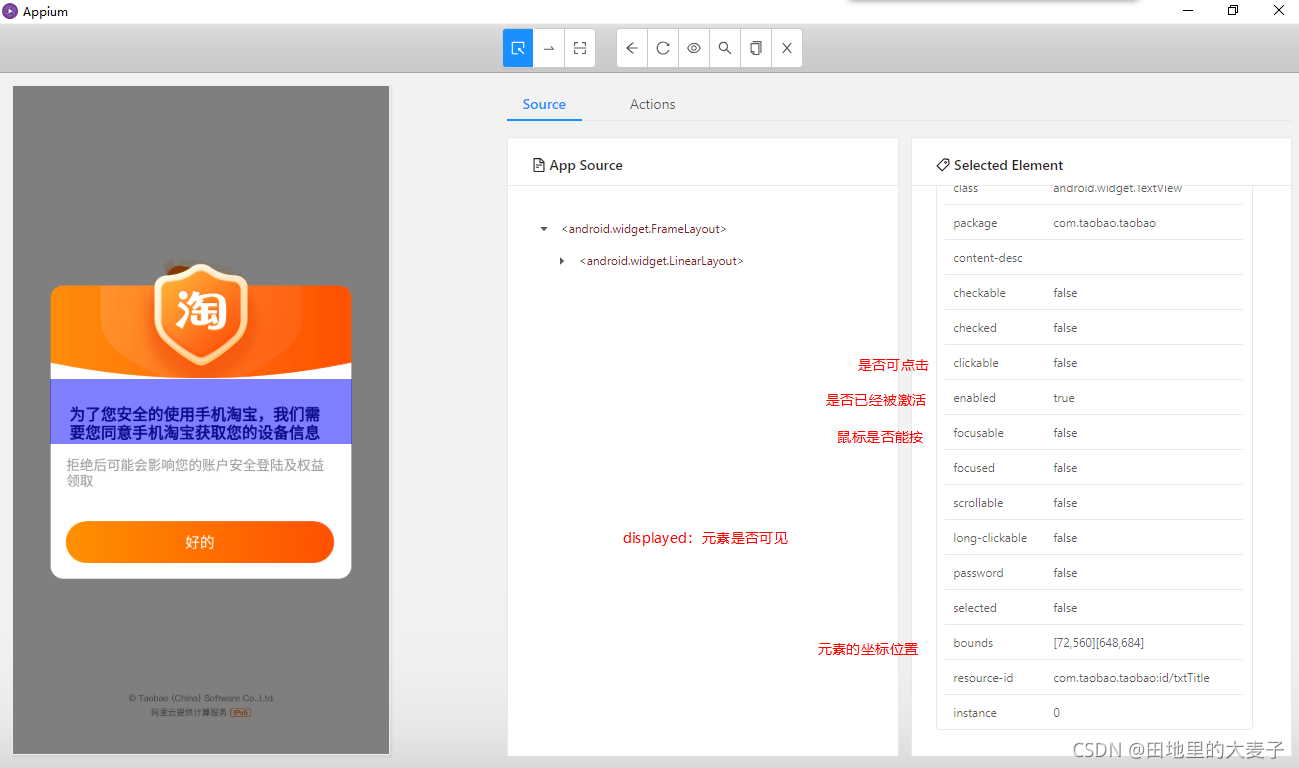This screenshot has height=768, width=1299.
Task: Refresh the source and screenshot
Action: [663, 48]
